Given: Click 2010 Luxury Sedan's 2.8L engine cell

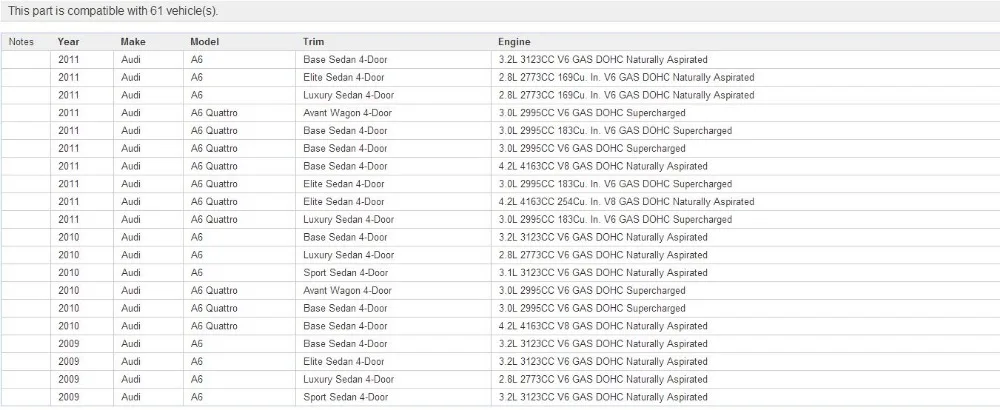Looking at the screenshot, I should (603, 255).
